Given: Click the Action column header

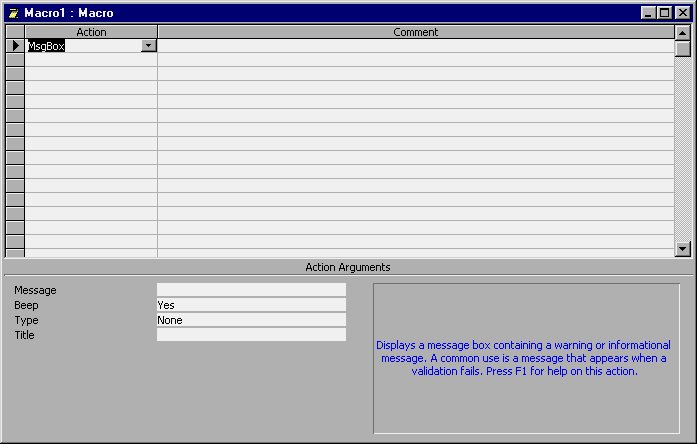Looking at the screenshot, I should coord(91,32).
